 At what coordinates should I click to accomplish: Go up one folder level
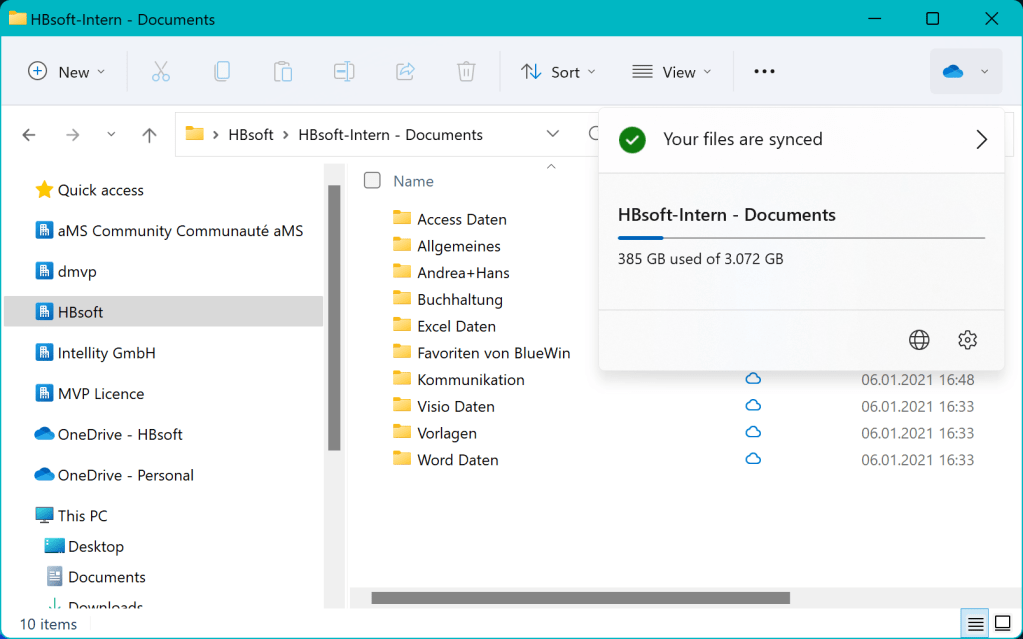[x=149, y=133]
